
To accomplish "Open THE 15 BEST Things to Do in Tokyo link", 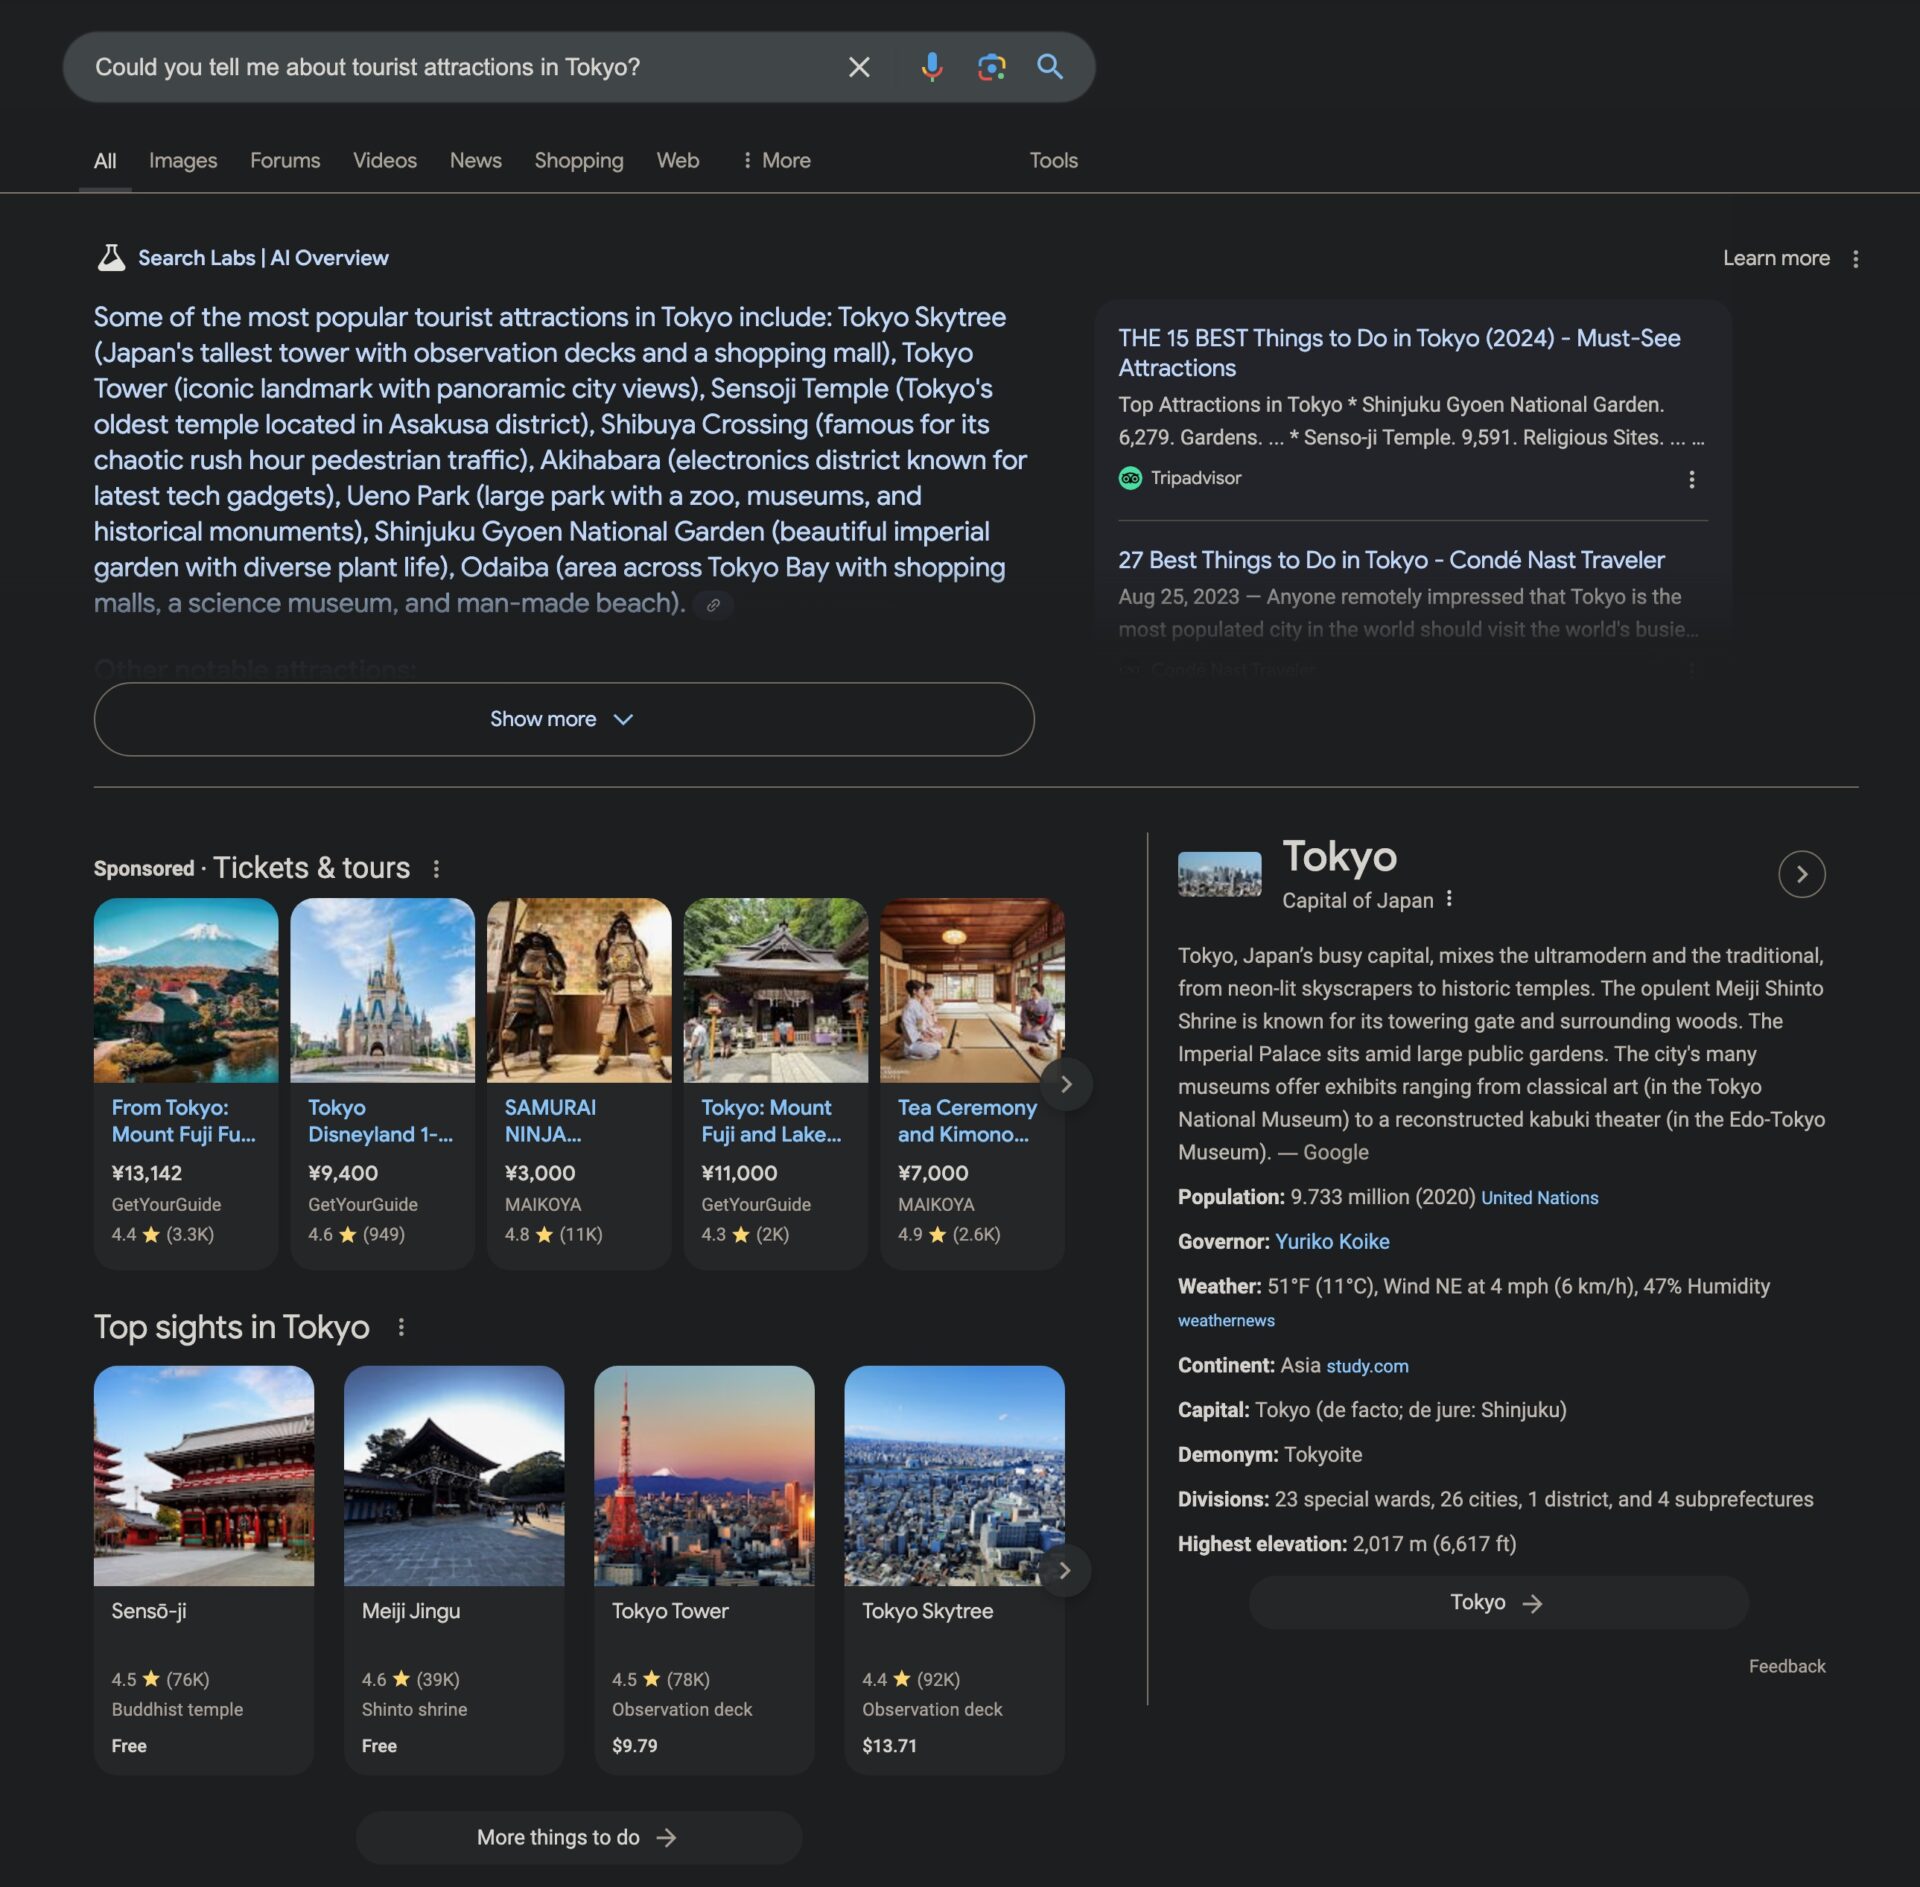I will (1399, 353).
